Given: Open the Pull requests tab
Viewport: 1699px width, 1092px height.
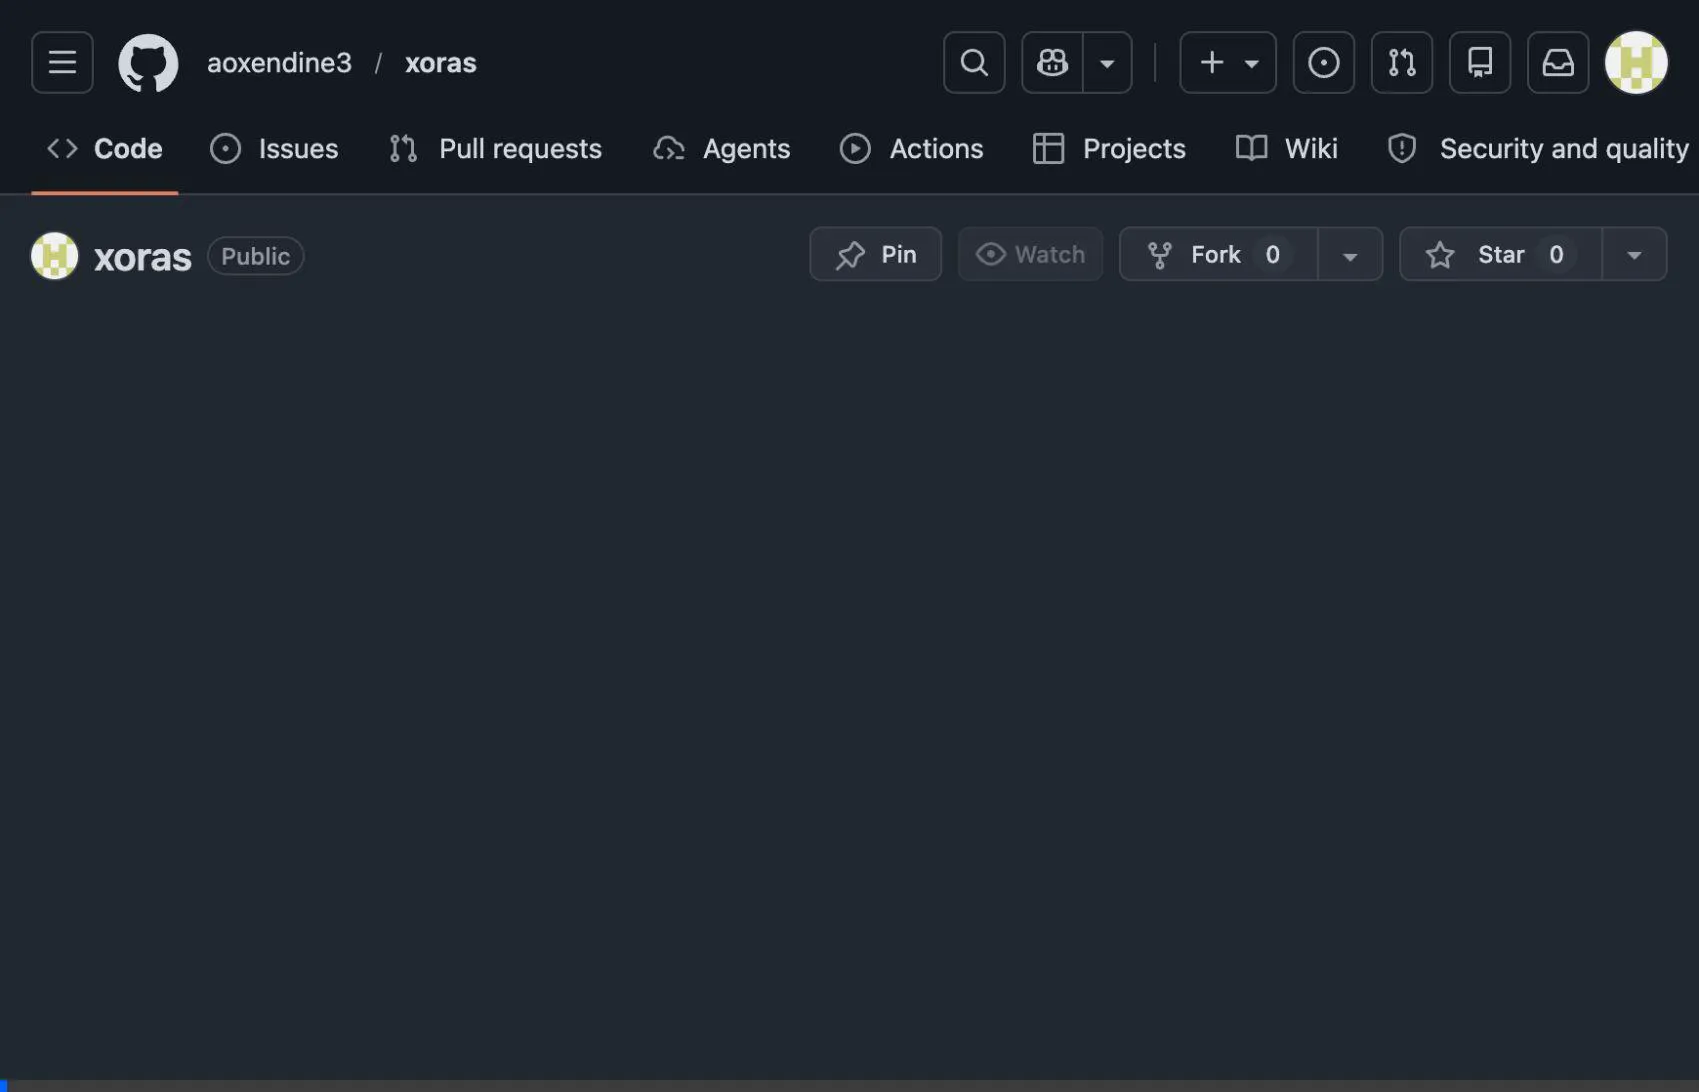Looking at the screenshot, I should pyautogui.click(x=495, y=149).
